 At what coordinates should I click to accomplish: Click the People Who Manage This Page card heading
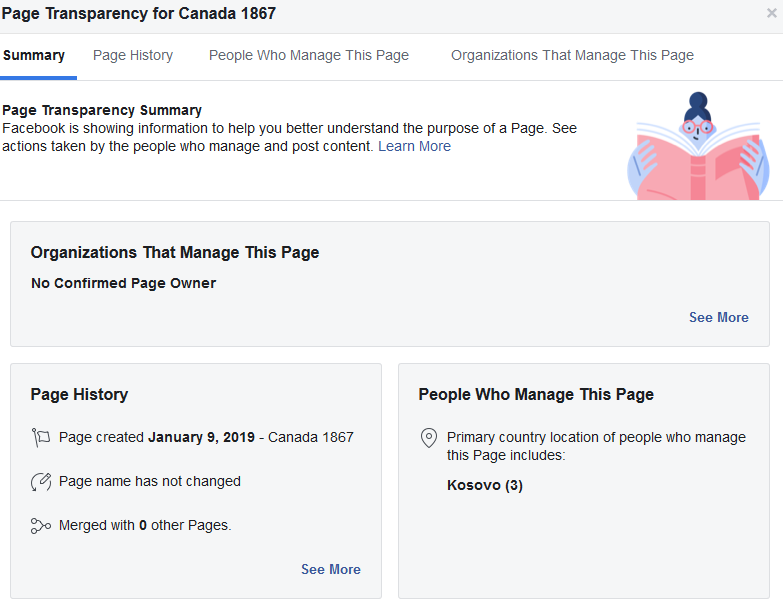(x=536, y=394)
